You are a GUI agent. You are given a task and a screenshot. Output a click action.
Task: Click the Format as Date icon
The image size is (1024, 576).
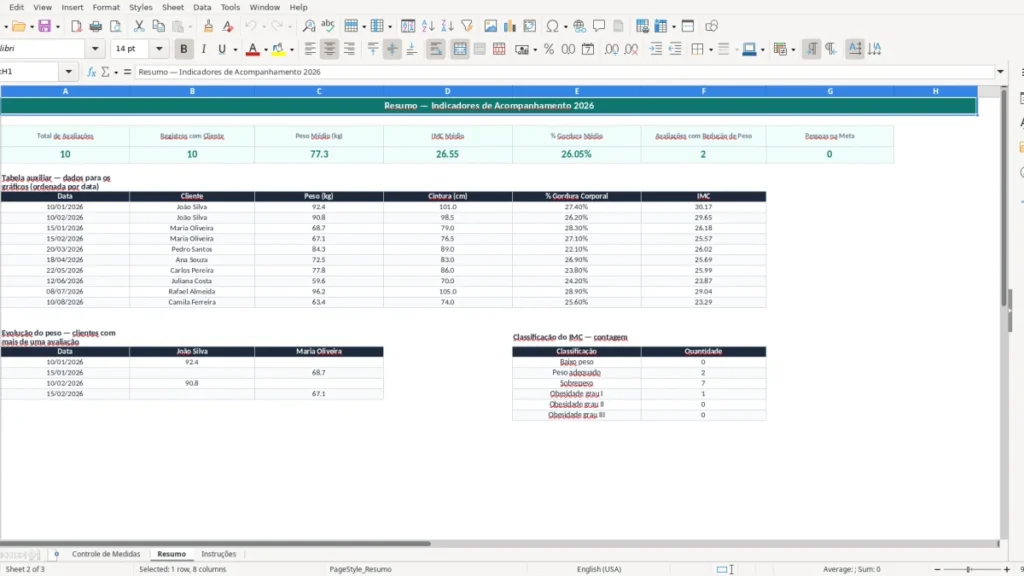pos(588,49)
